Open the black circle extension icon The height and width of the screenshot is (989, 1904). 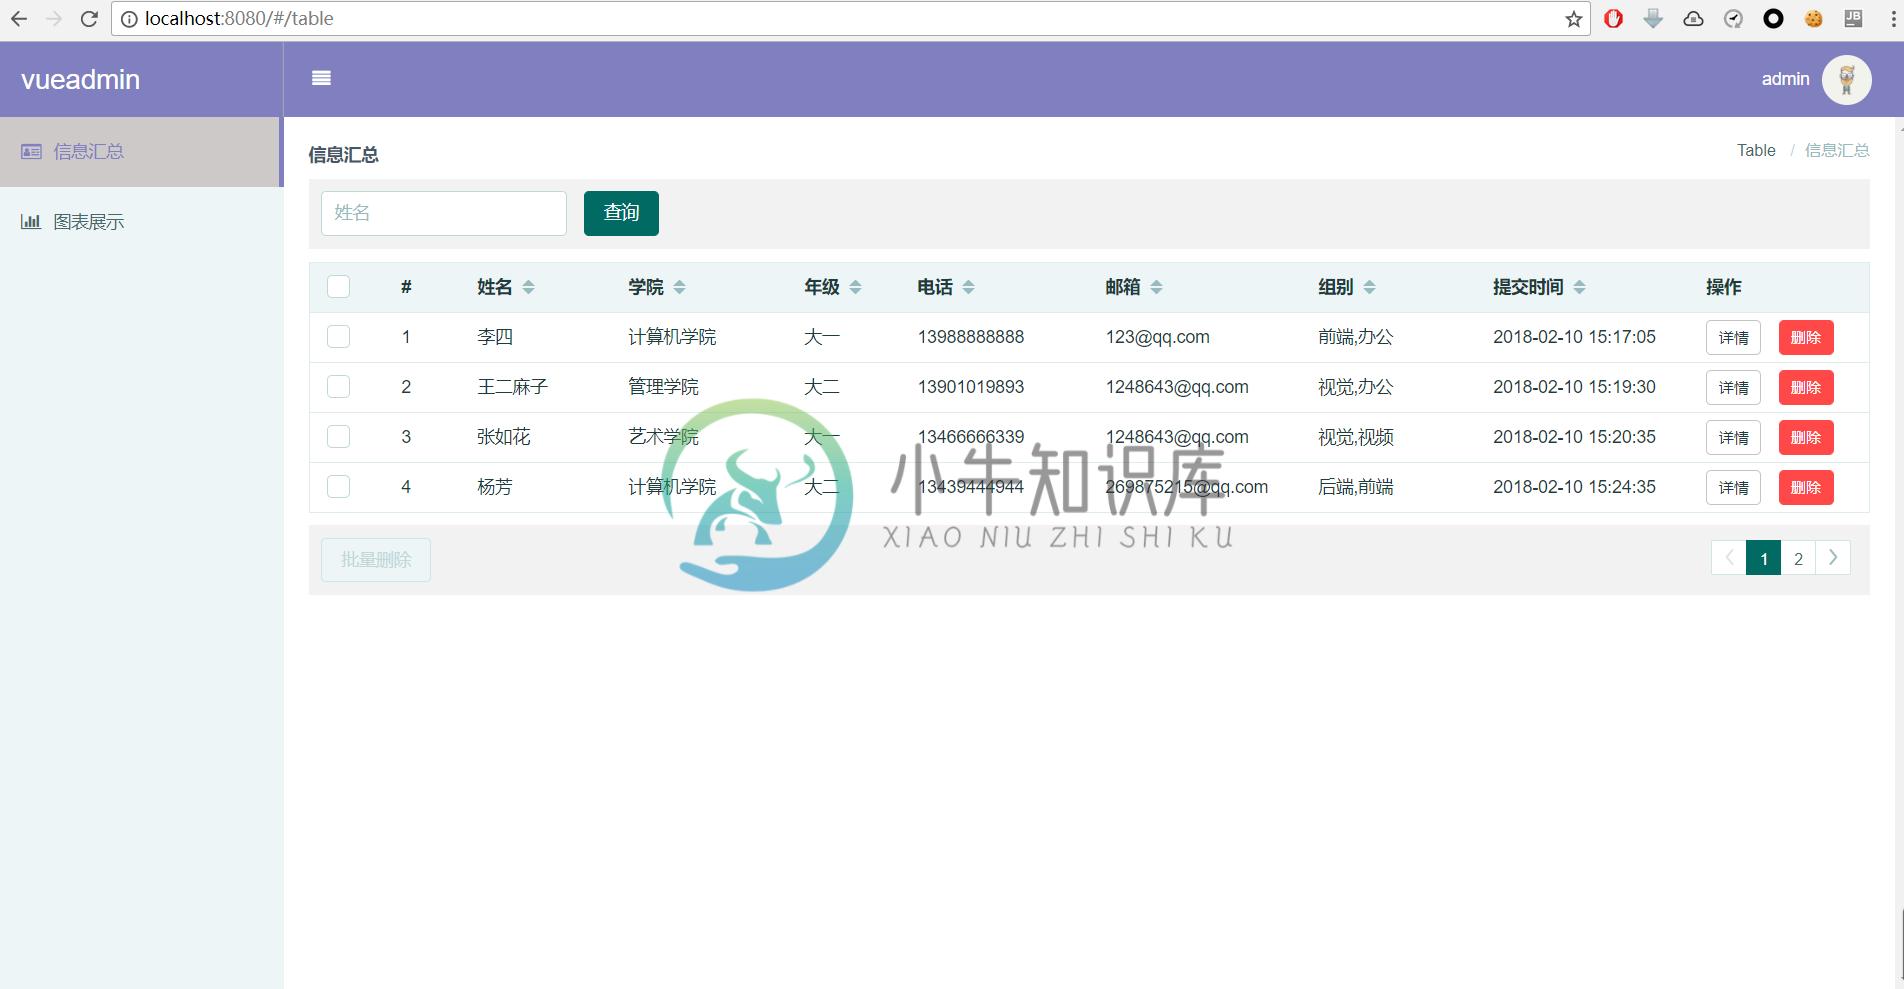point(1773,19)
